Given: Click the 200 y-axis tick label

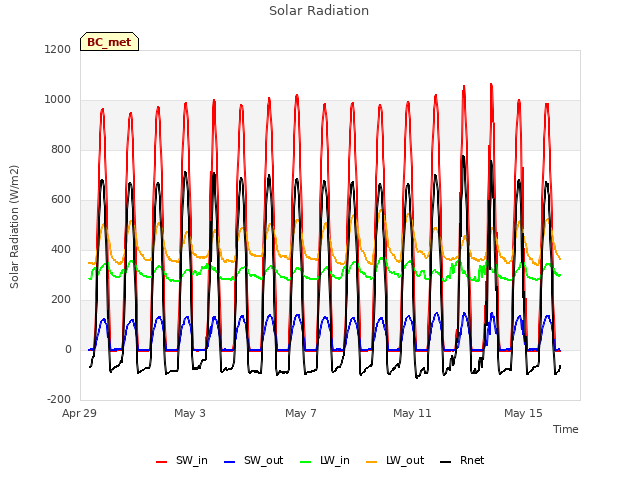Looking at the screenshot, I should point(61,300).
